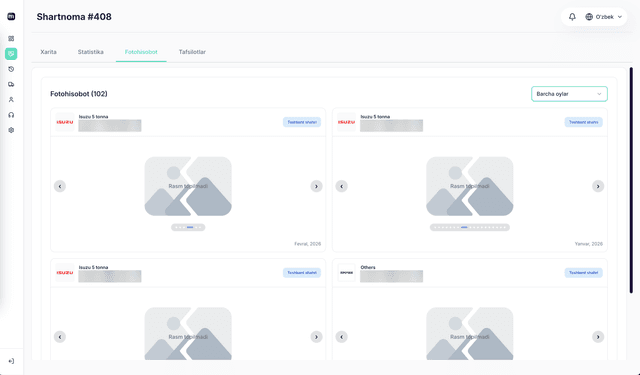Viewport: 640px width, 375px height.
Task: Click the vertical page scrollbar
Action: point(631,180)
